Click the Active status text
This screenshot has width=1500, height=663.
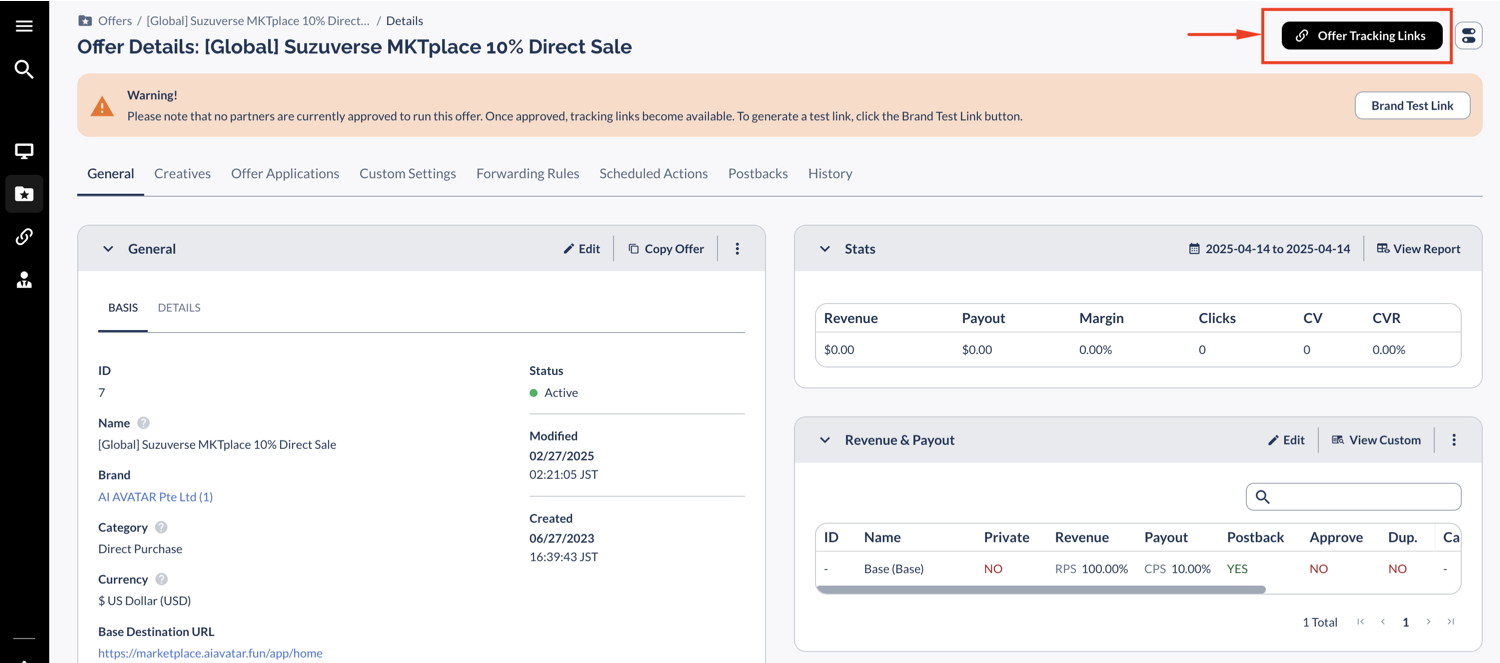pyautogui.click(x=561, y=393)
